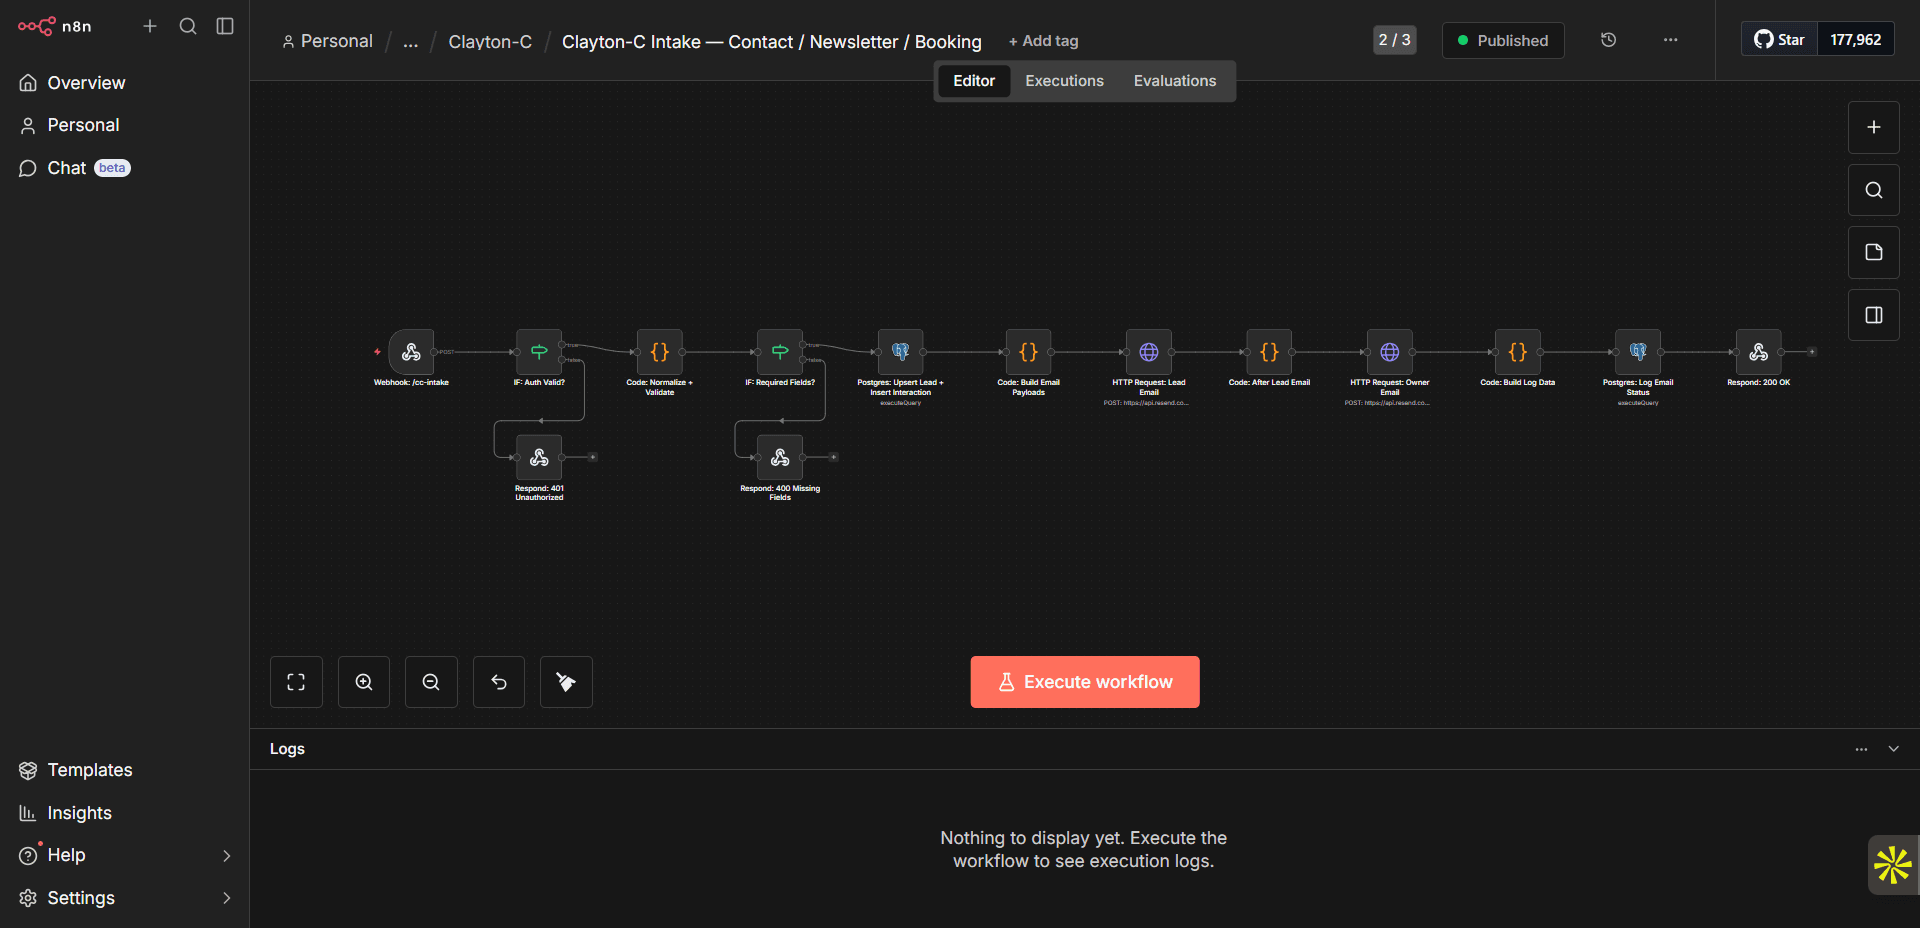The height and width of the screenshot is (928, 1920).
Task: Add a sticky note from the right panel
Action: coord(1873,252)
